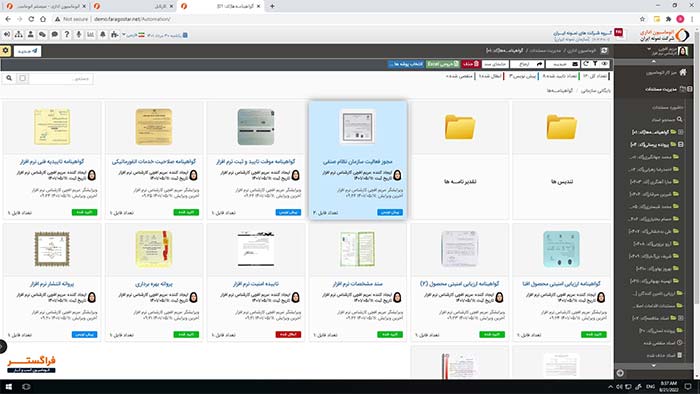Click the round plus icon at sidebar bottom

[620, 373]
